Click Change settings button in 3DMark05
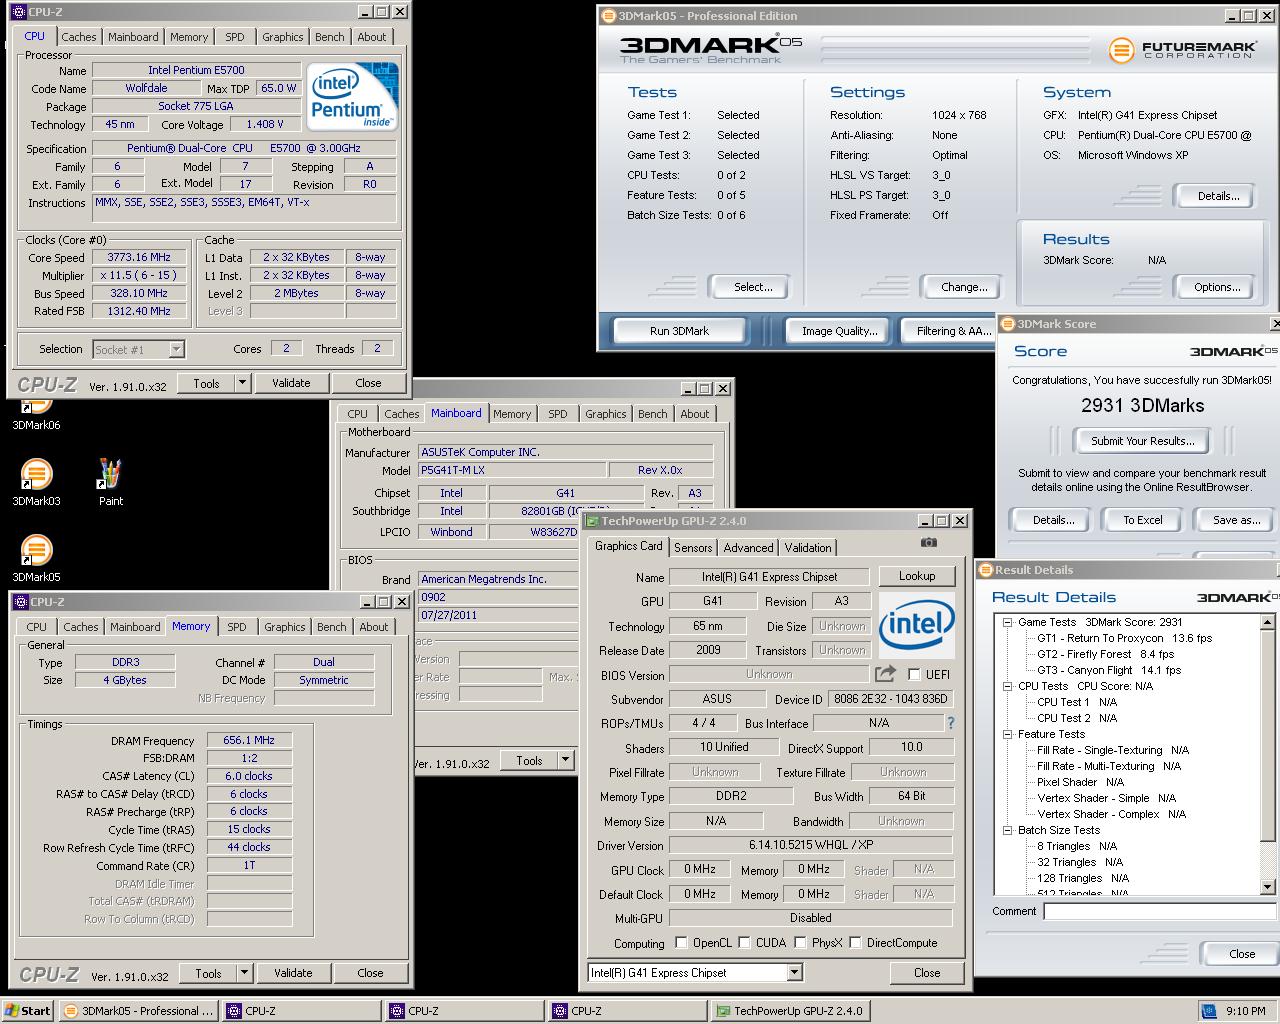The width and height of the screenshot is (1280, 1024). click(x=964, y=287)
